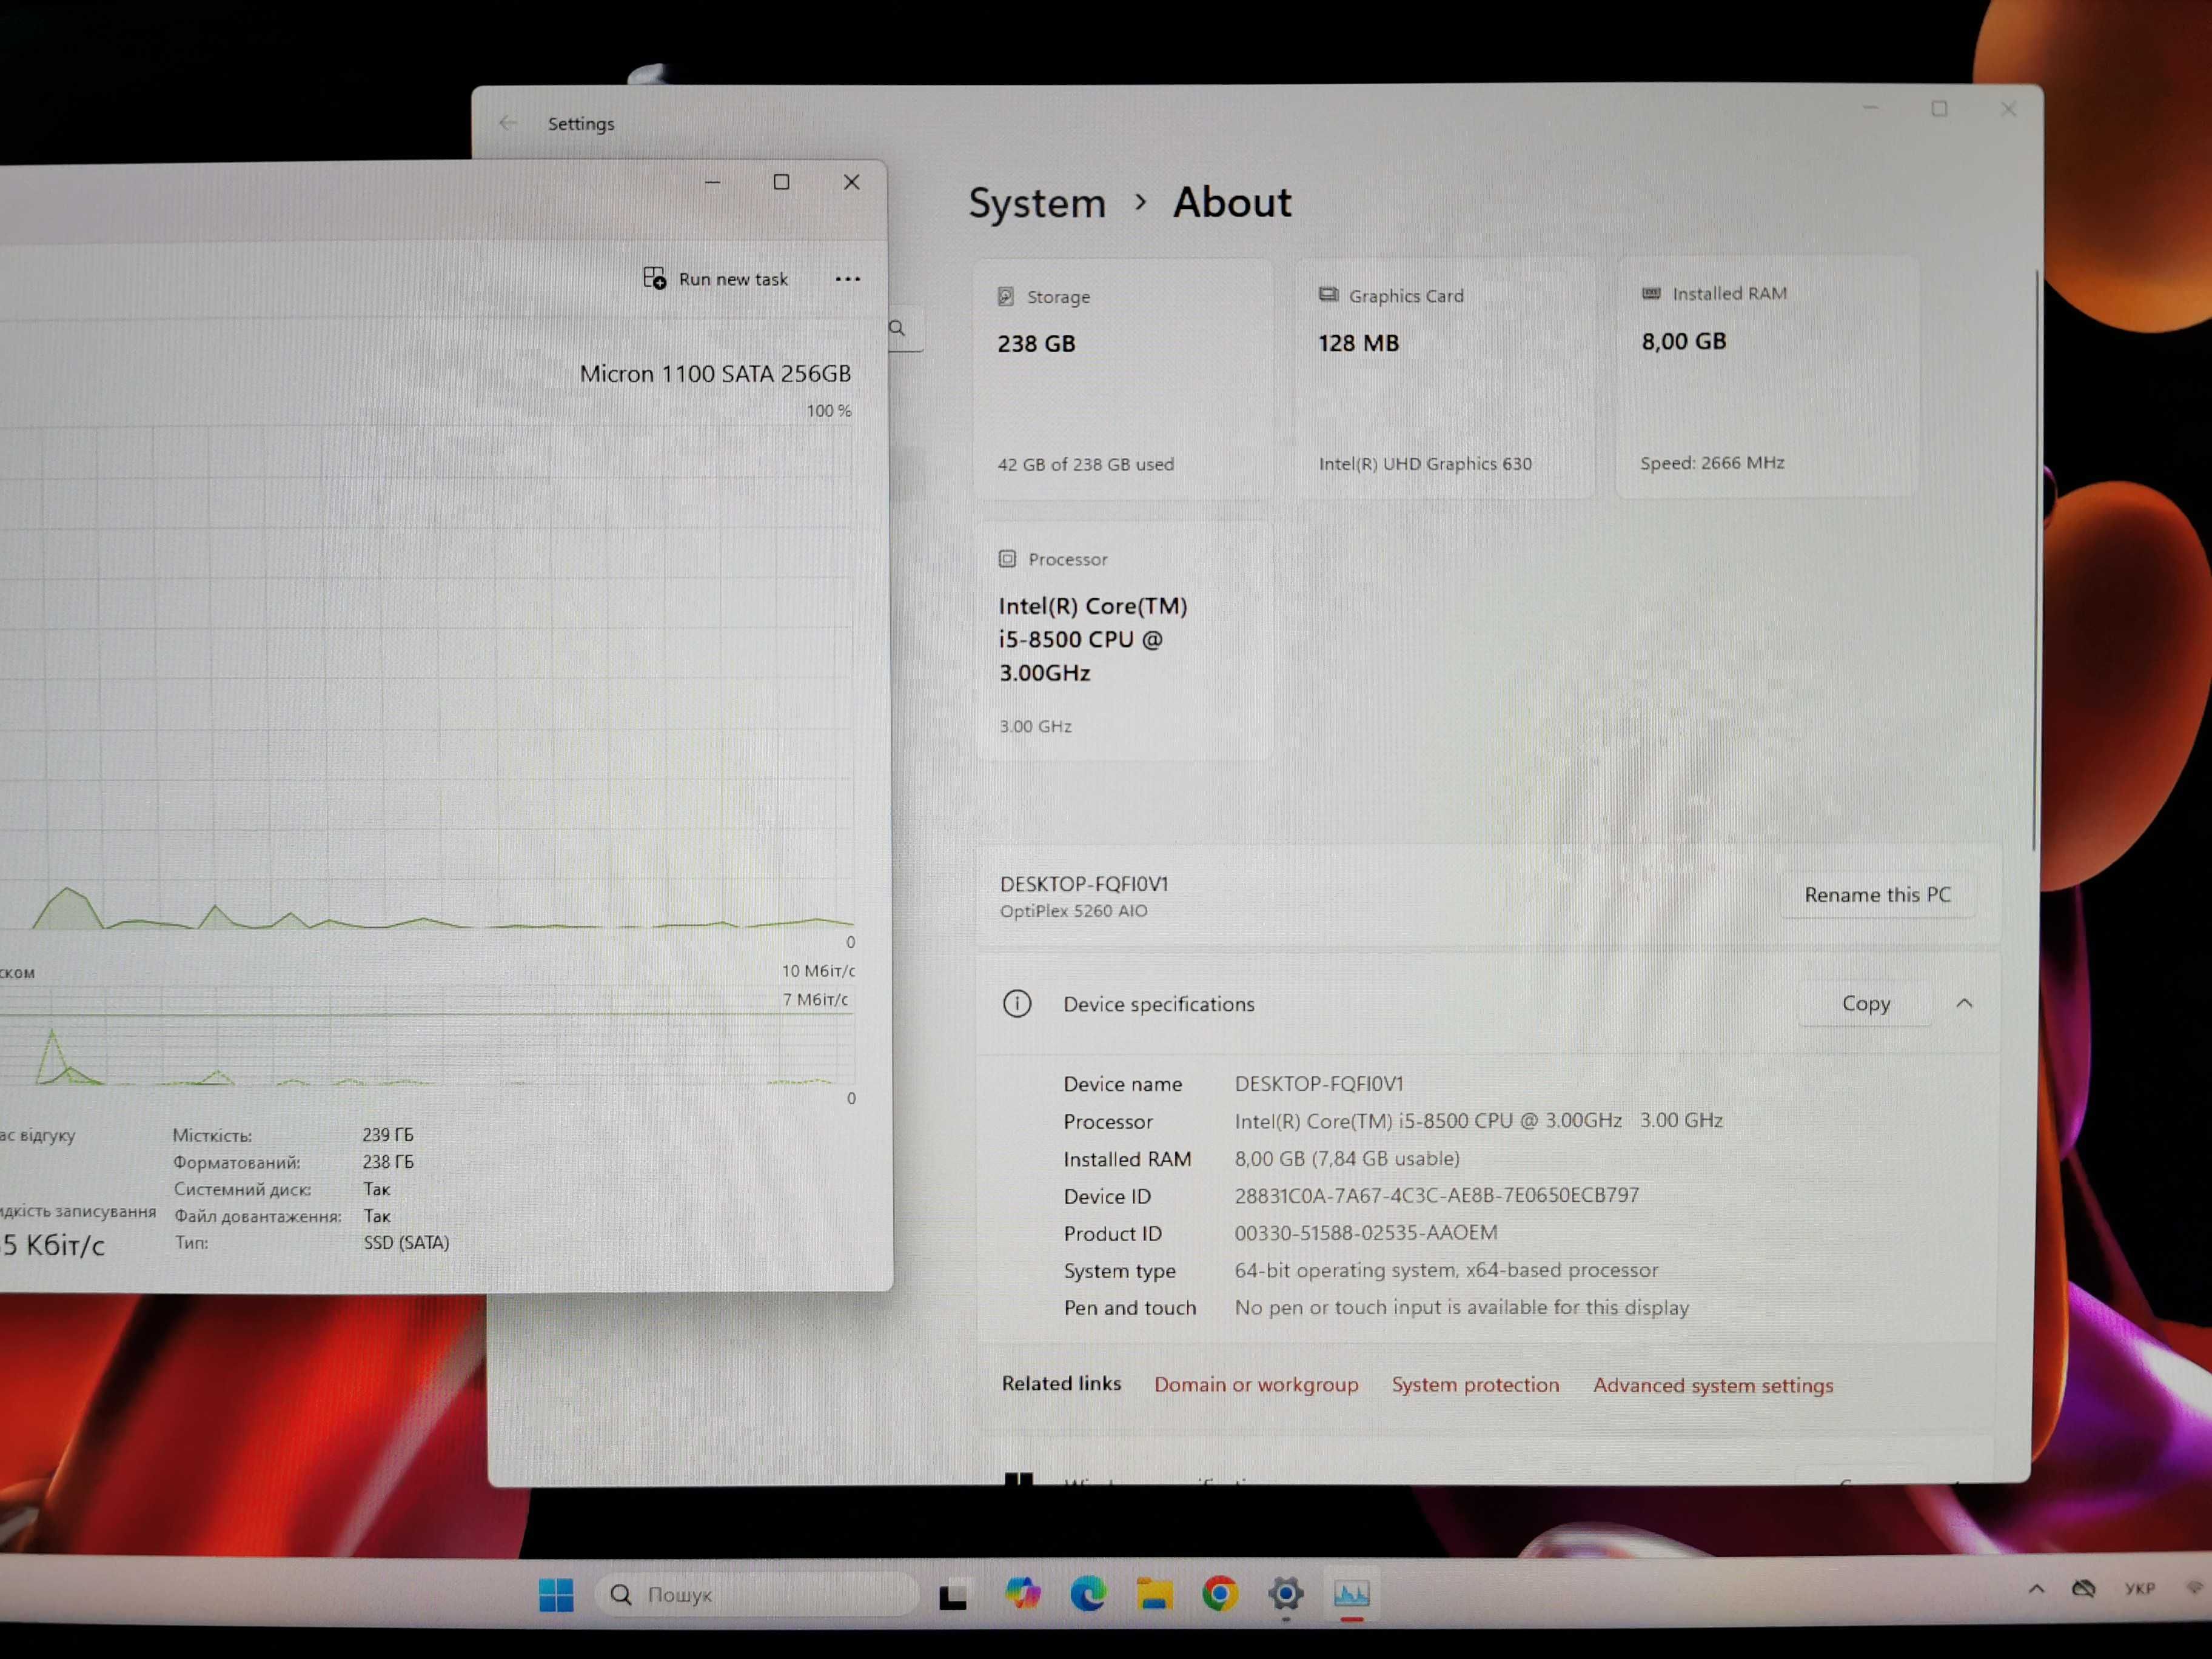Click the Processor card icon
Viewport: 2212px width, 1659px height.
[x=1007, y=559]
